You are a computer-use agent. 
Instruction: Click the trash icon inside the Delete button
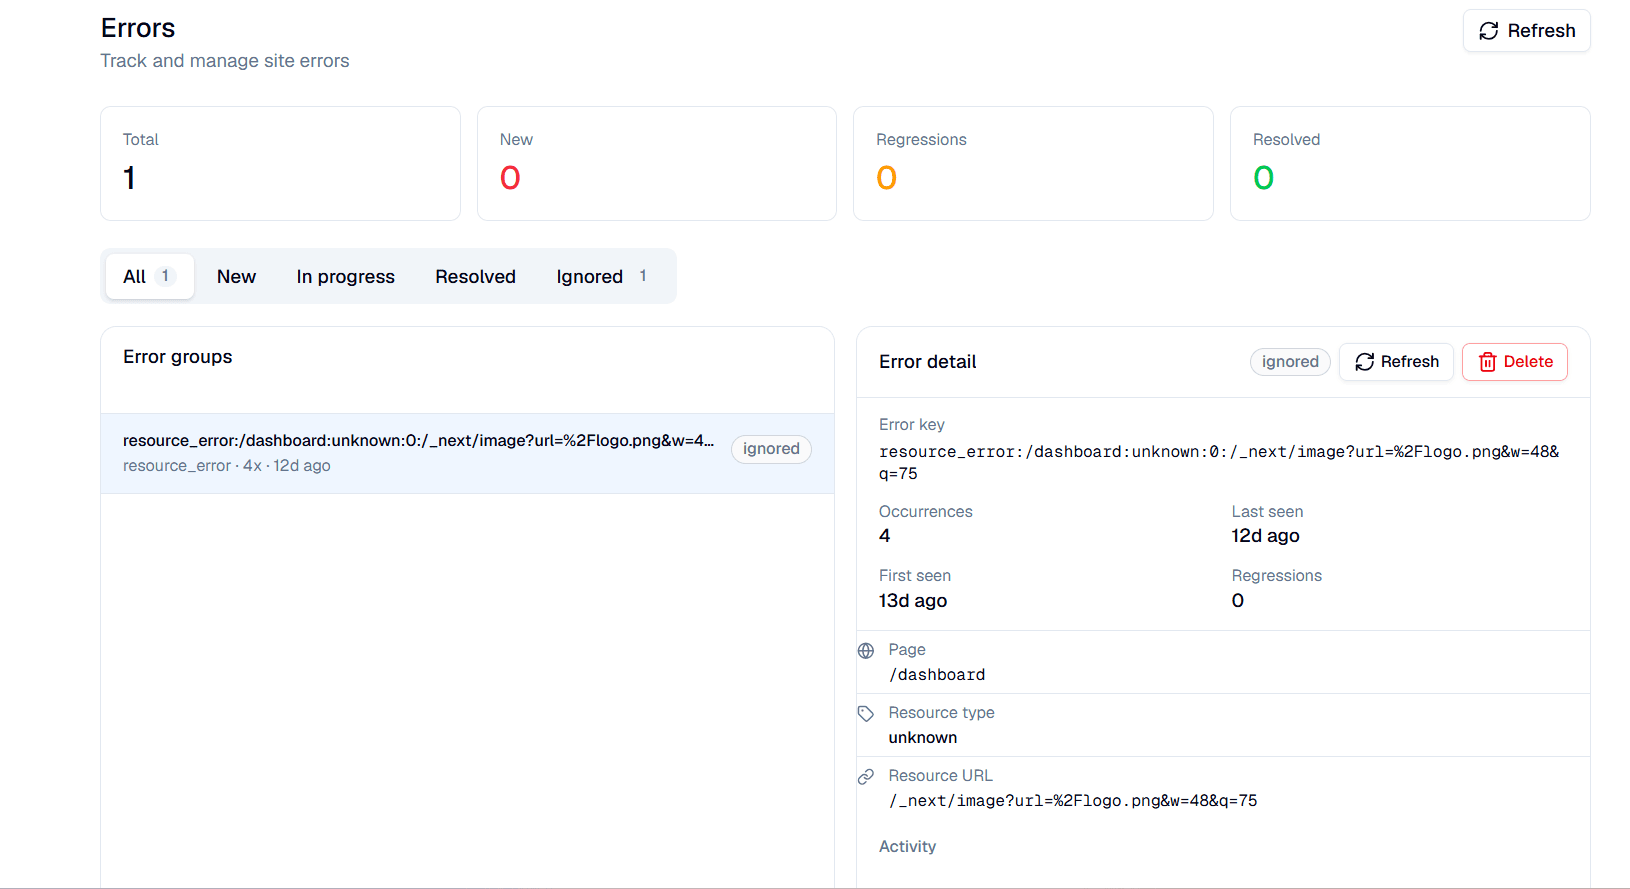point(1487,362)
